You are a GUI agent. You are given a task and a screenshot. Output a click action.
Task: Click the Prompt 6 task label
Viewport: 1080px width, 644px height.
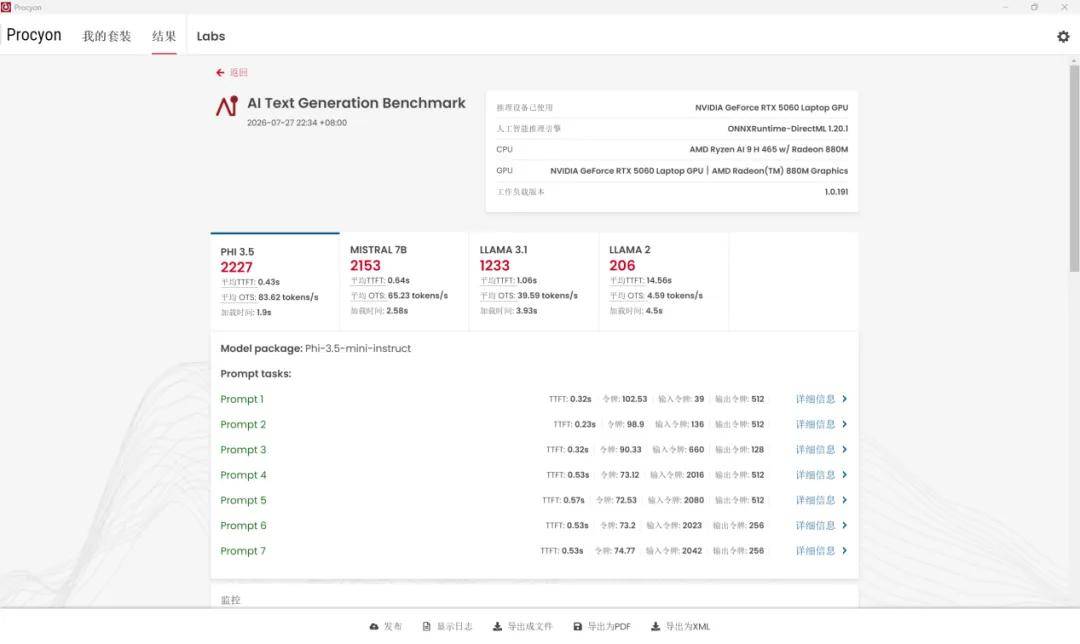pyautogui.click(x=243, y=526)
